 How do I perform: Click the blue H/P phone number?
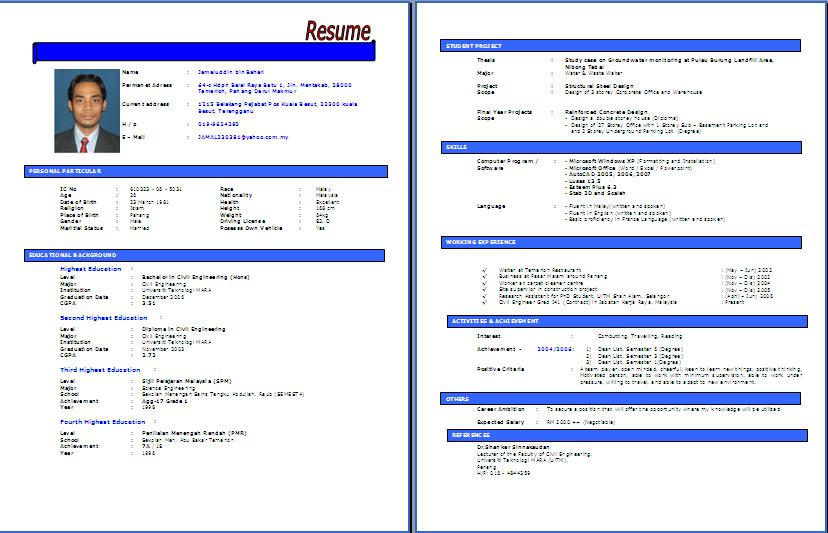[218, 124]
